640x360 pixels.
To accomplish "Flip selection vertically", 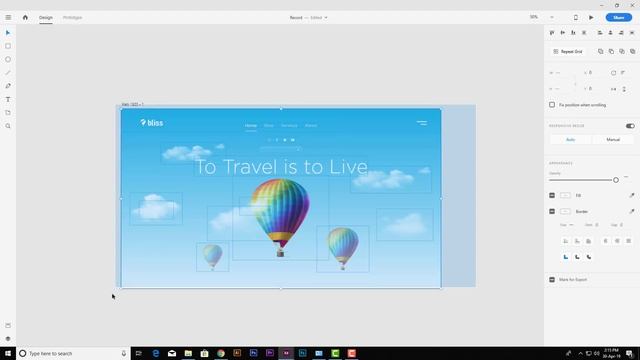I will (x=624, y=89).
